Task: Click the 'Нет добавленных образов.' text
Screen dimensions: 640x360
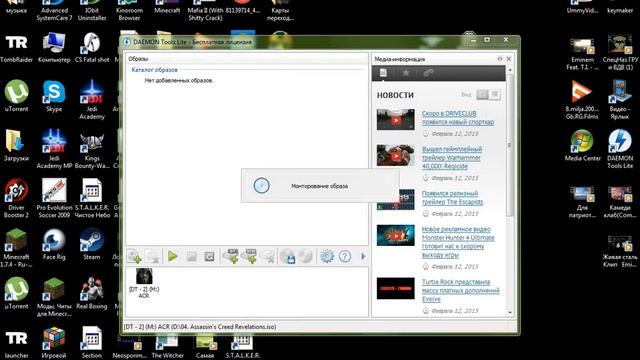Action: [179, 80]
